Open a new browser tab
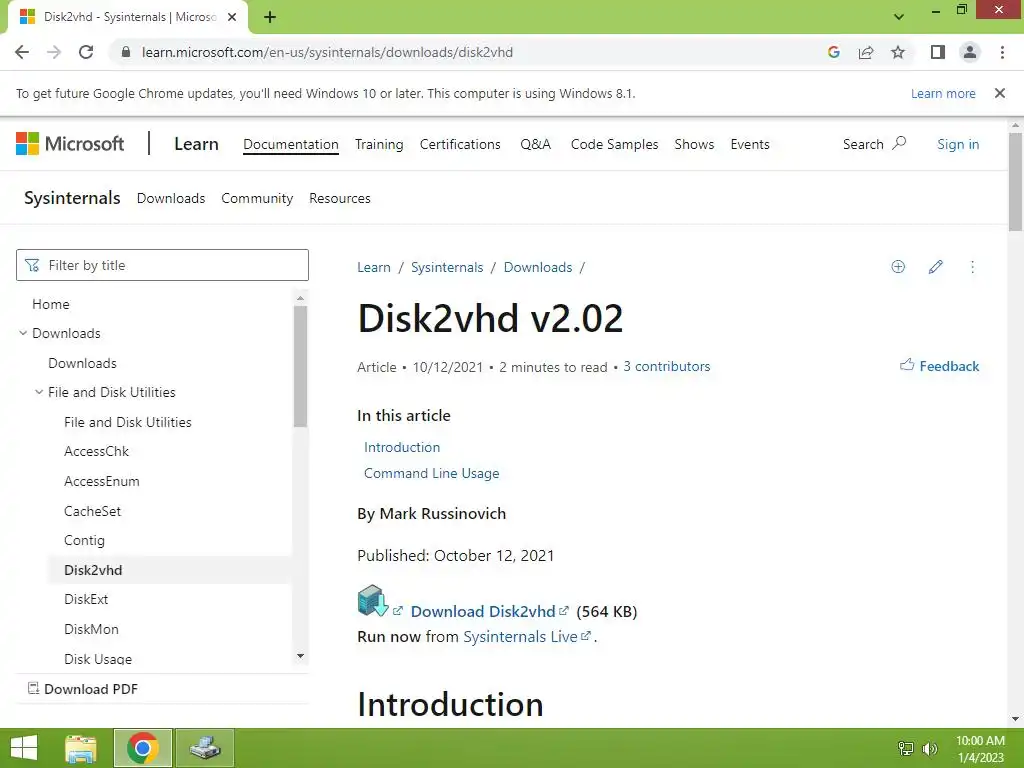Viewport: 1024px width, 768px height. [270, 17]
